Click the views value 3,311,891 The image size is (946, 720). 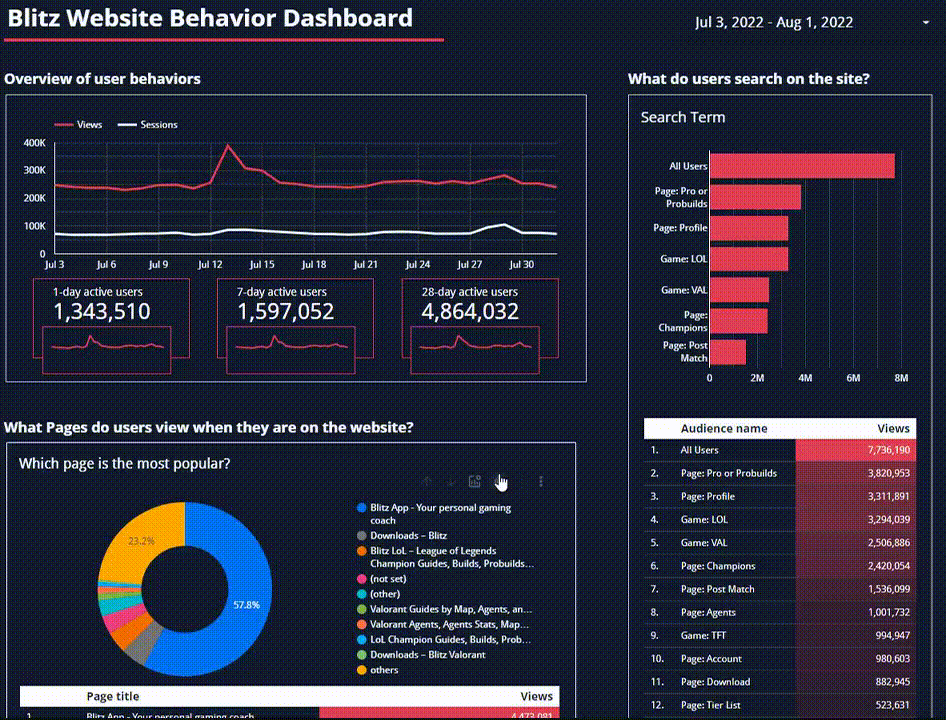(x=889, y=496)
